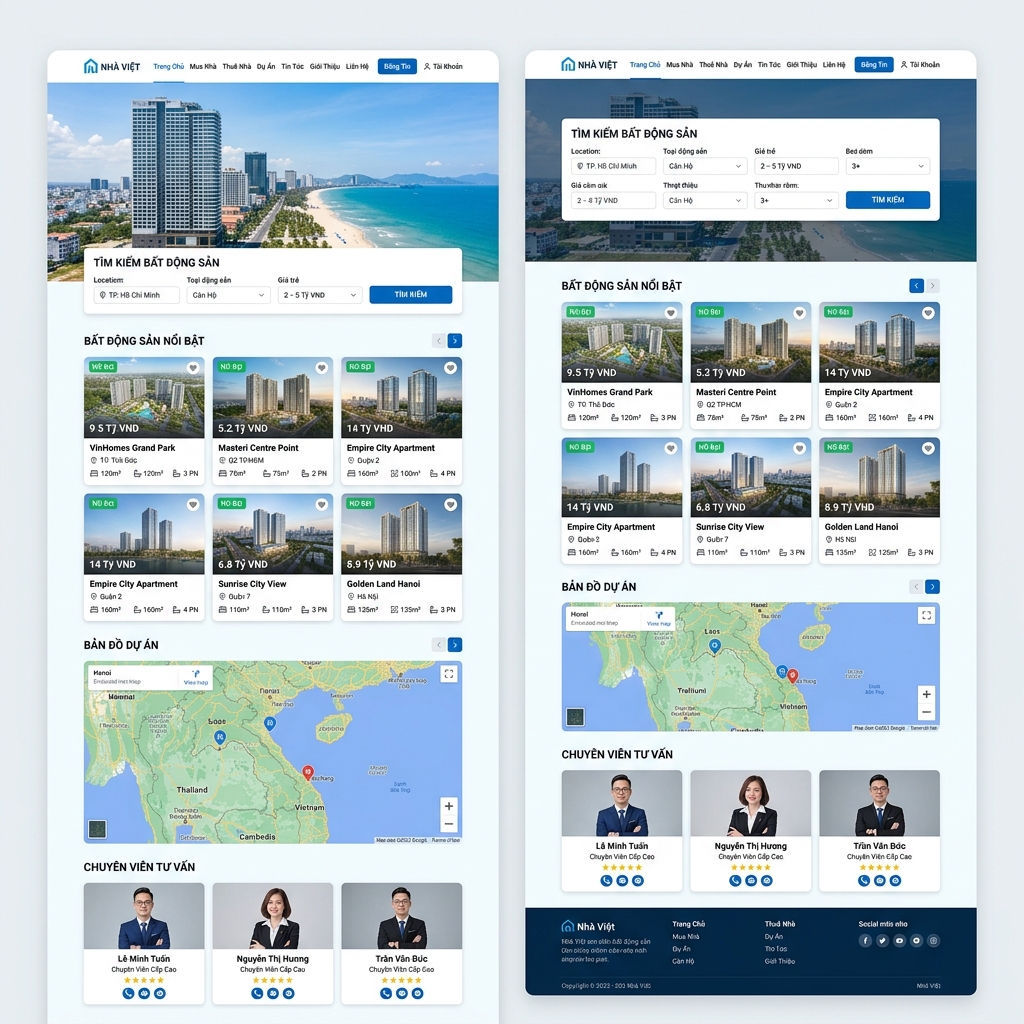Click the Nhà Việt header logo in right mockup
The width and height of the screenshot is (1024, 1024).
589,65
